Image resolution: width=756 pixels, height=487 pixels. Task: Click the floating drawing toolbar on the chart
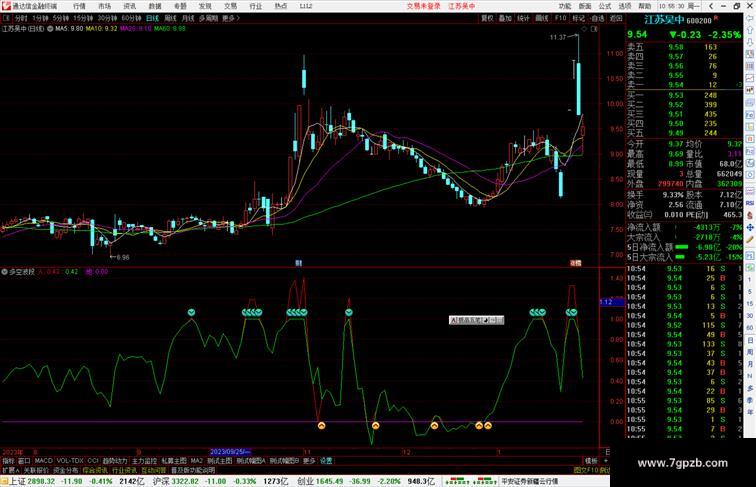[476, 320]
